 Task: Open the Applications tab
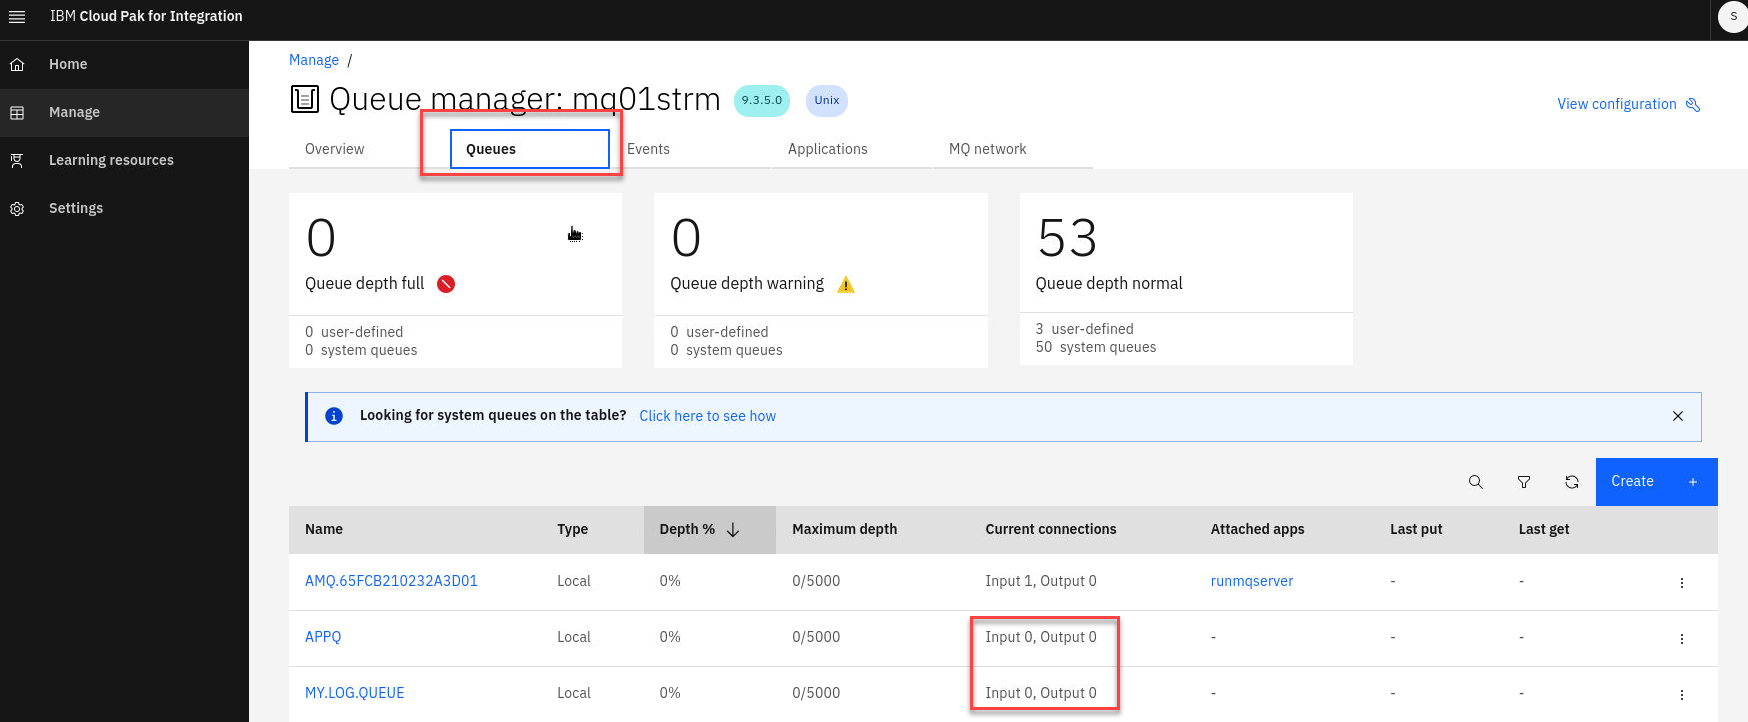click(827, 149)
